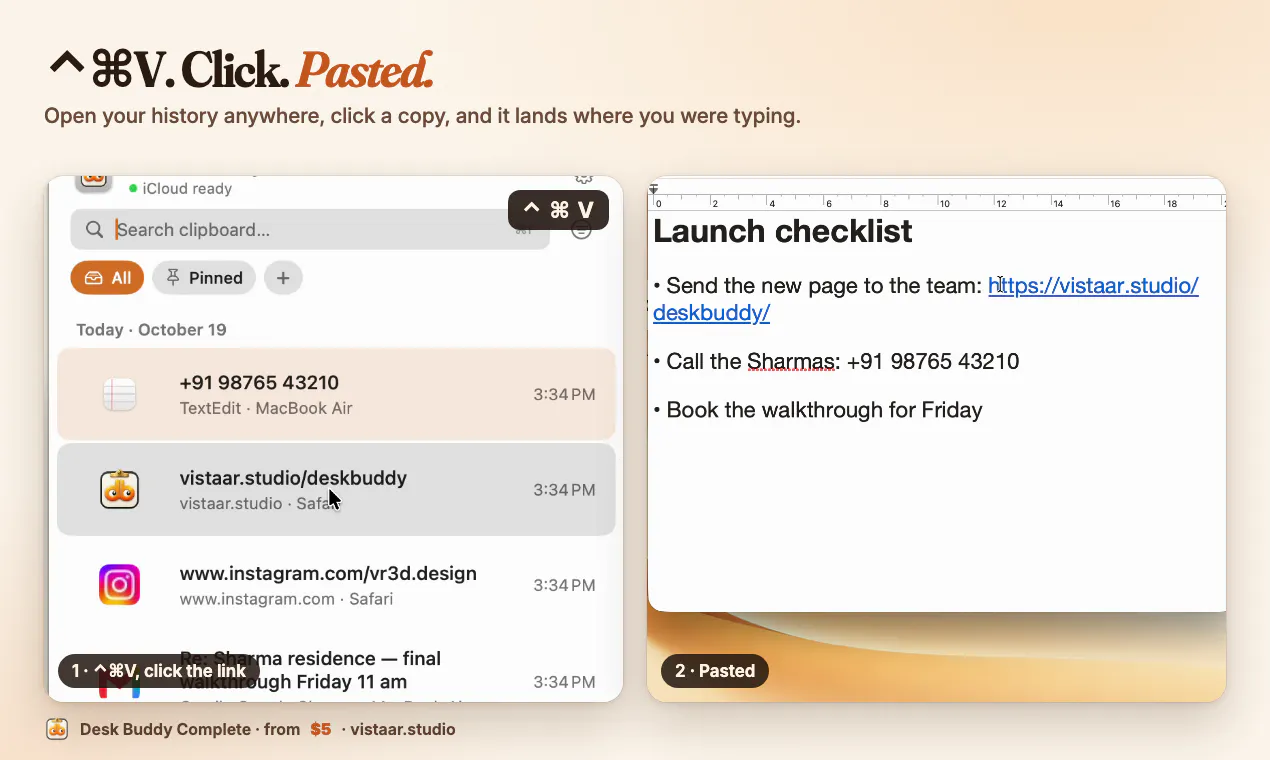The image size is (1270, 760).
Task: Click the "www.instagram.com · Safari" source label
Action: point(286,599)
